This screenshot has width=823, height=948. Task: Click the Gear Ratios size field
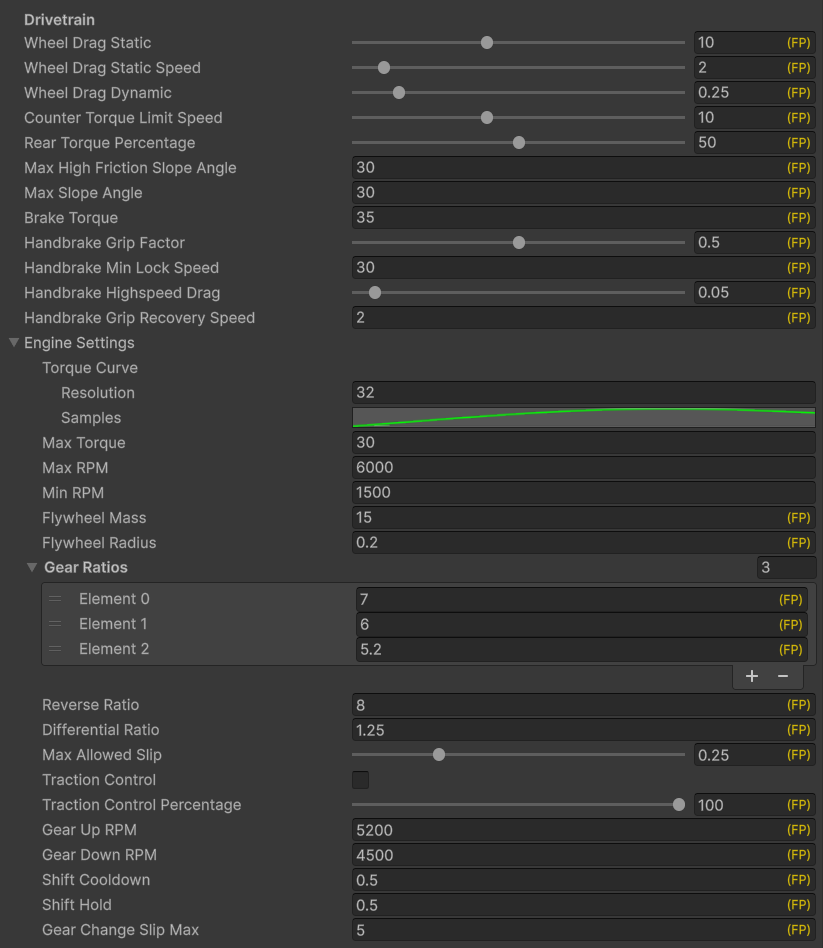[786, 568]
